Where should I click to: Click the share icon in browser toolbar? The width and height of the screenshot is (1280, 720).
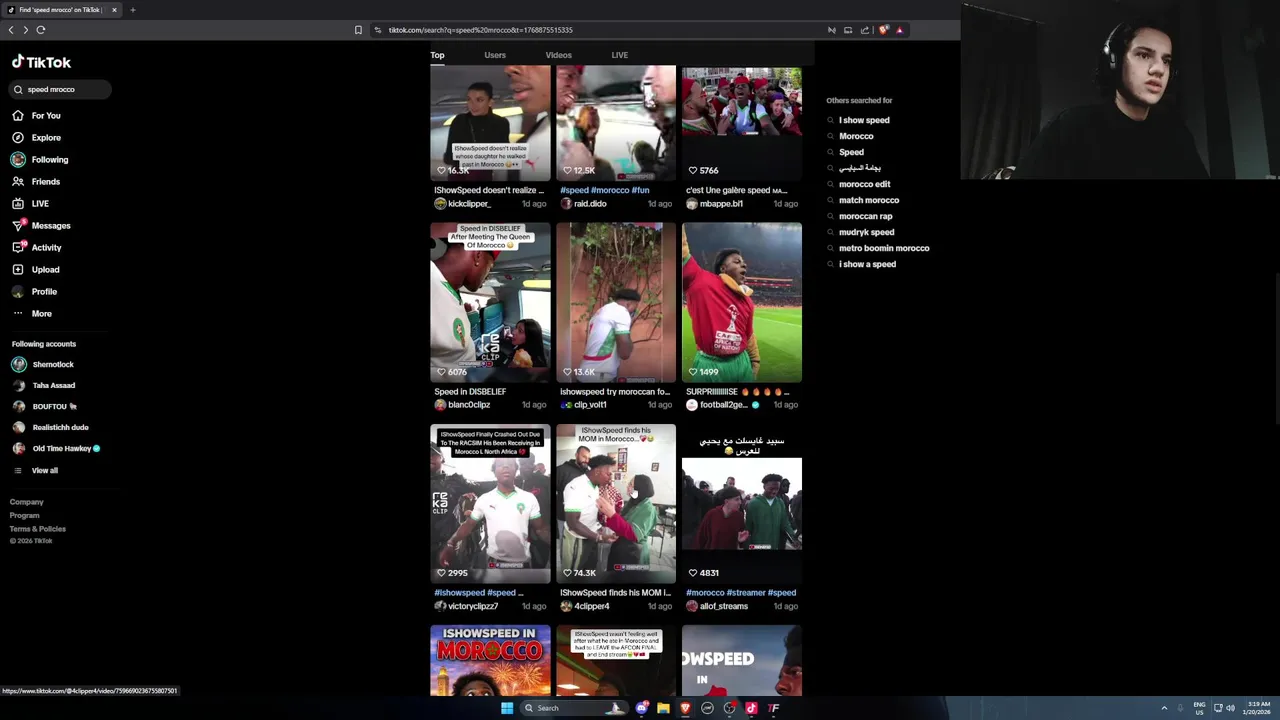[x=865, y=30]
